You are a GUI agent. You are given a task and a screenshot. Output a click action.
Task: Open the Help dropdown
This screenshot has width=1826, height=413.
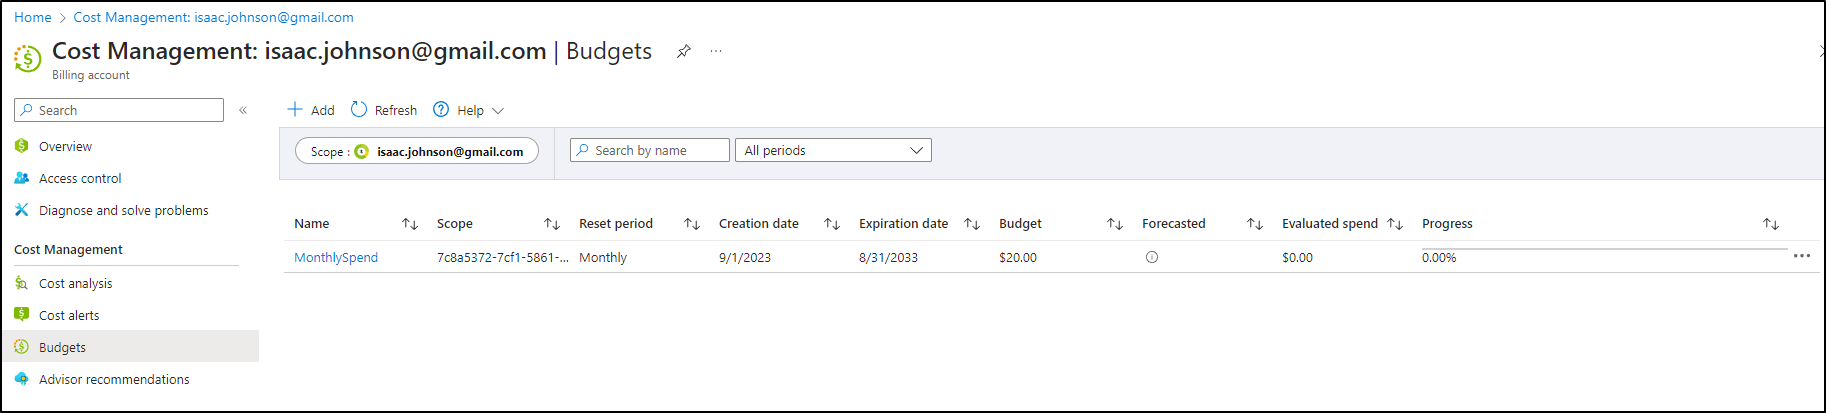coord(468,110)
